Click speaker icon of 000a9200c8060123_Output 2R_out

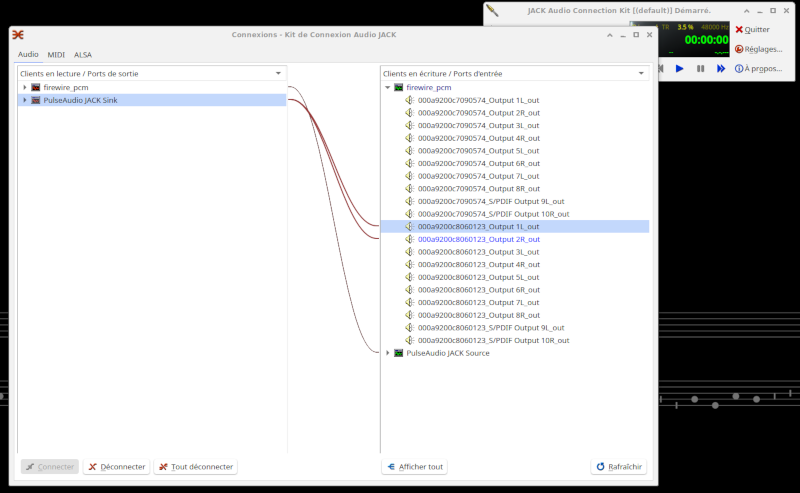click(410, 239)
